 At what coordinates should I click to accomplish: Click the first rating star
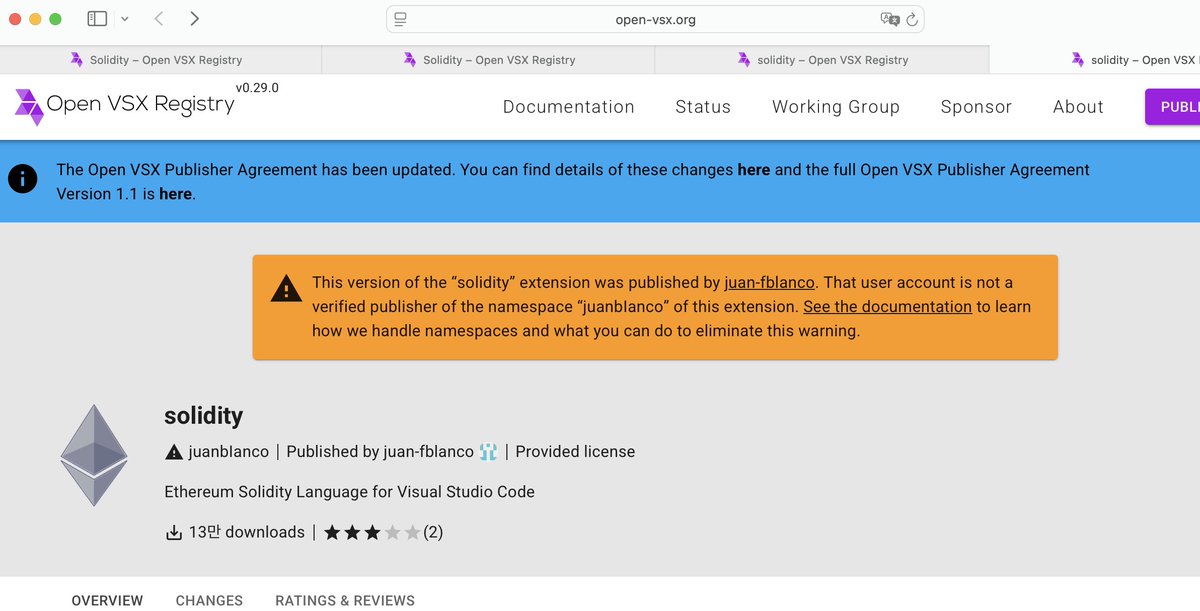pyautogui.click(x=332, y=533)
